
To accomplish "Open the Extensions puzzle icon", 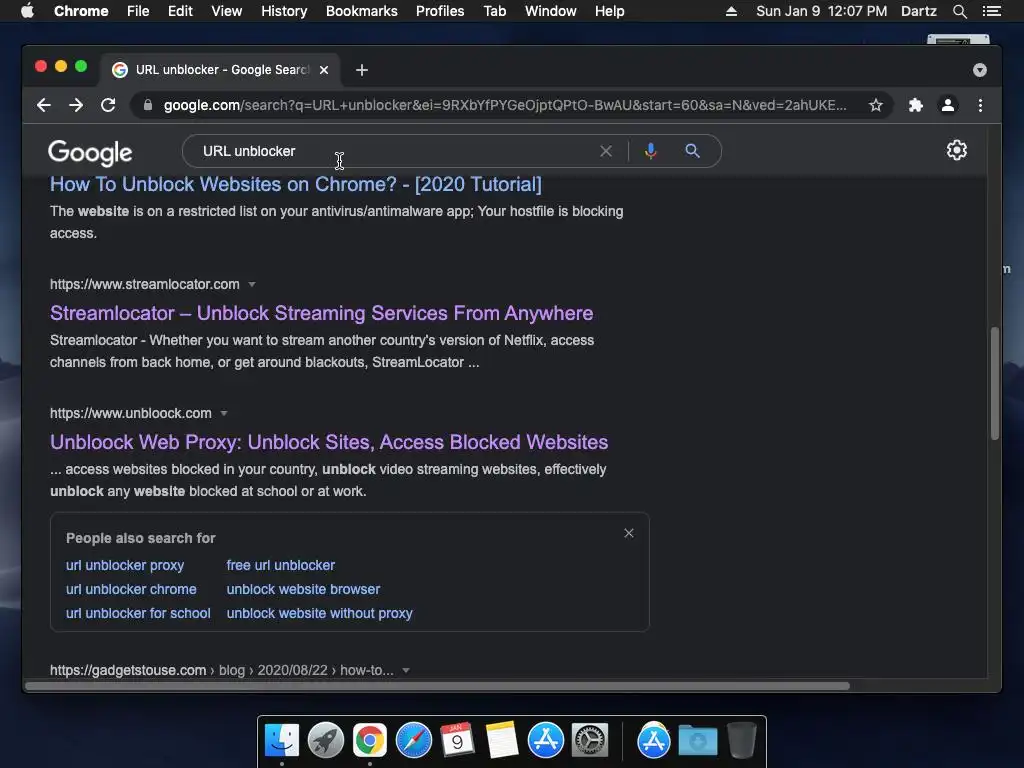I will pos(916,105).
